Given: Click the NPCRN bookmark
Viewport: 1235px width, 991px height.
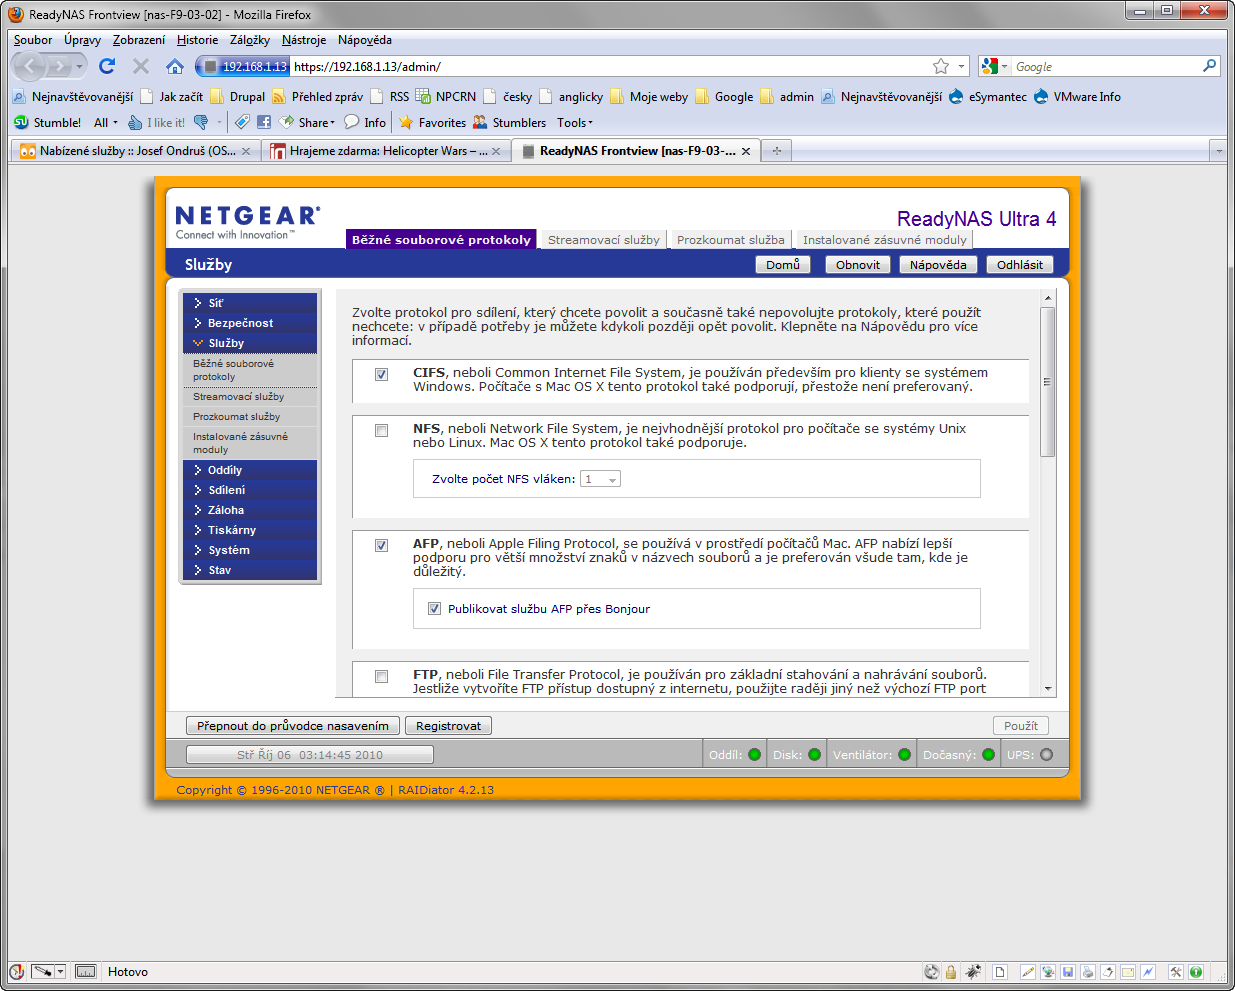Looking at the screenshot, I should point(446,96).
